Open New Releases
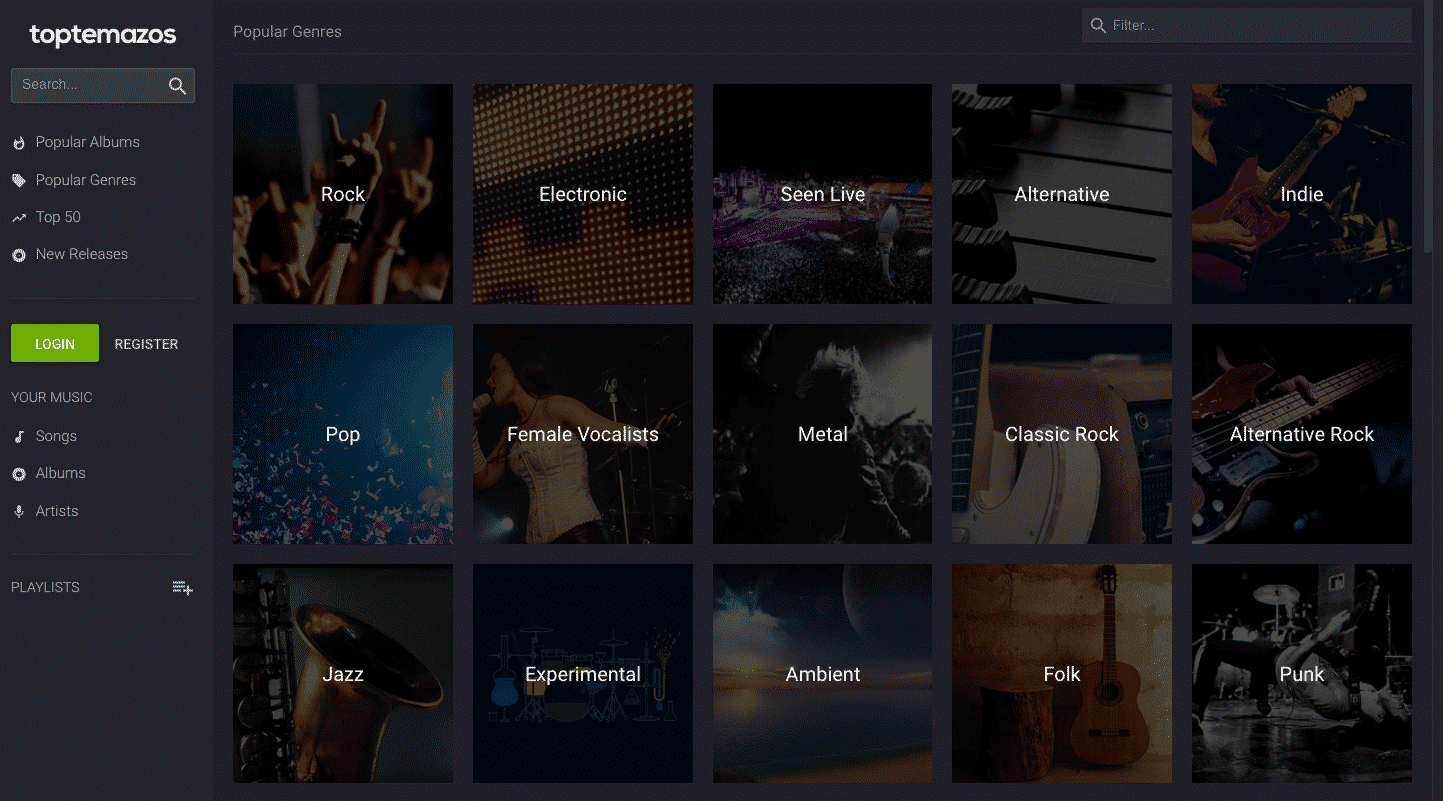1443x801 pixels. coord(82,254)
